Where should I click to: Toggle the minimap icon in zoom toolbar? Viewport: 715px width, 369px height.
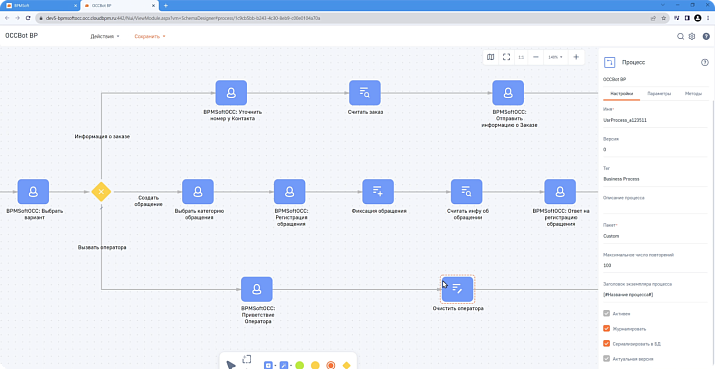click(x=491, y=57)
